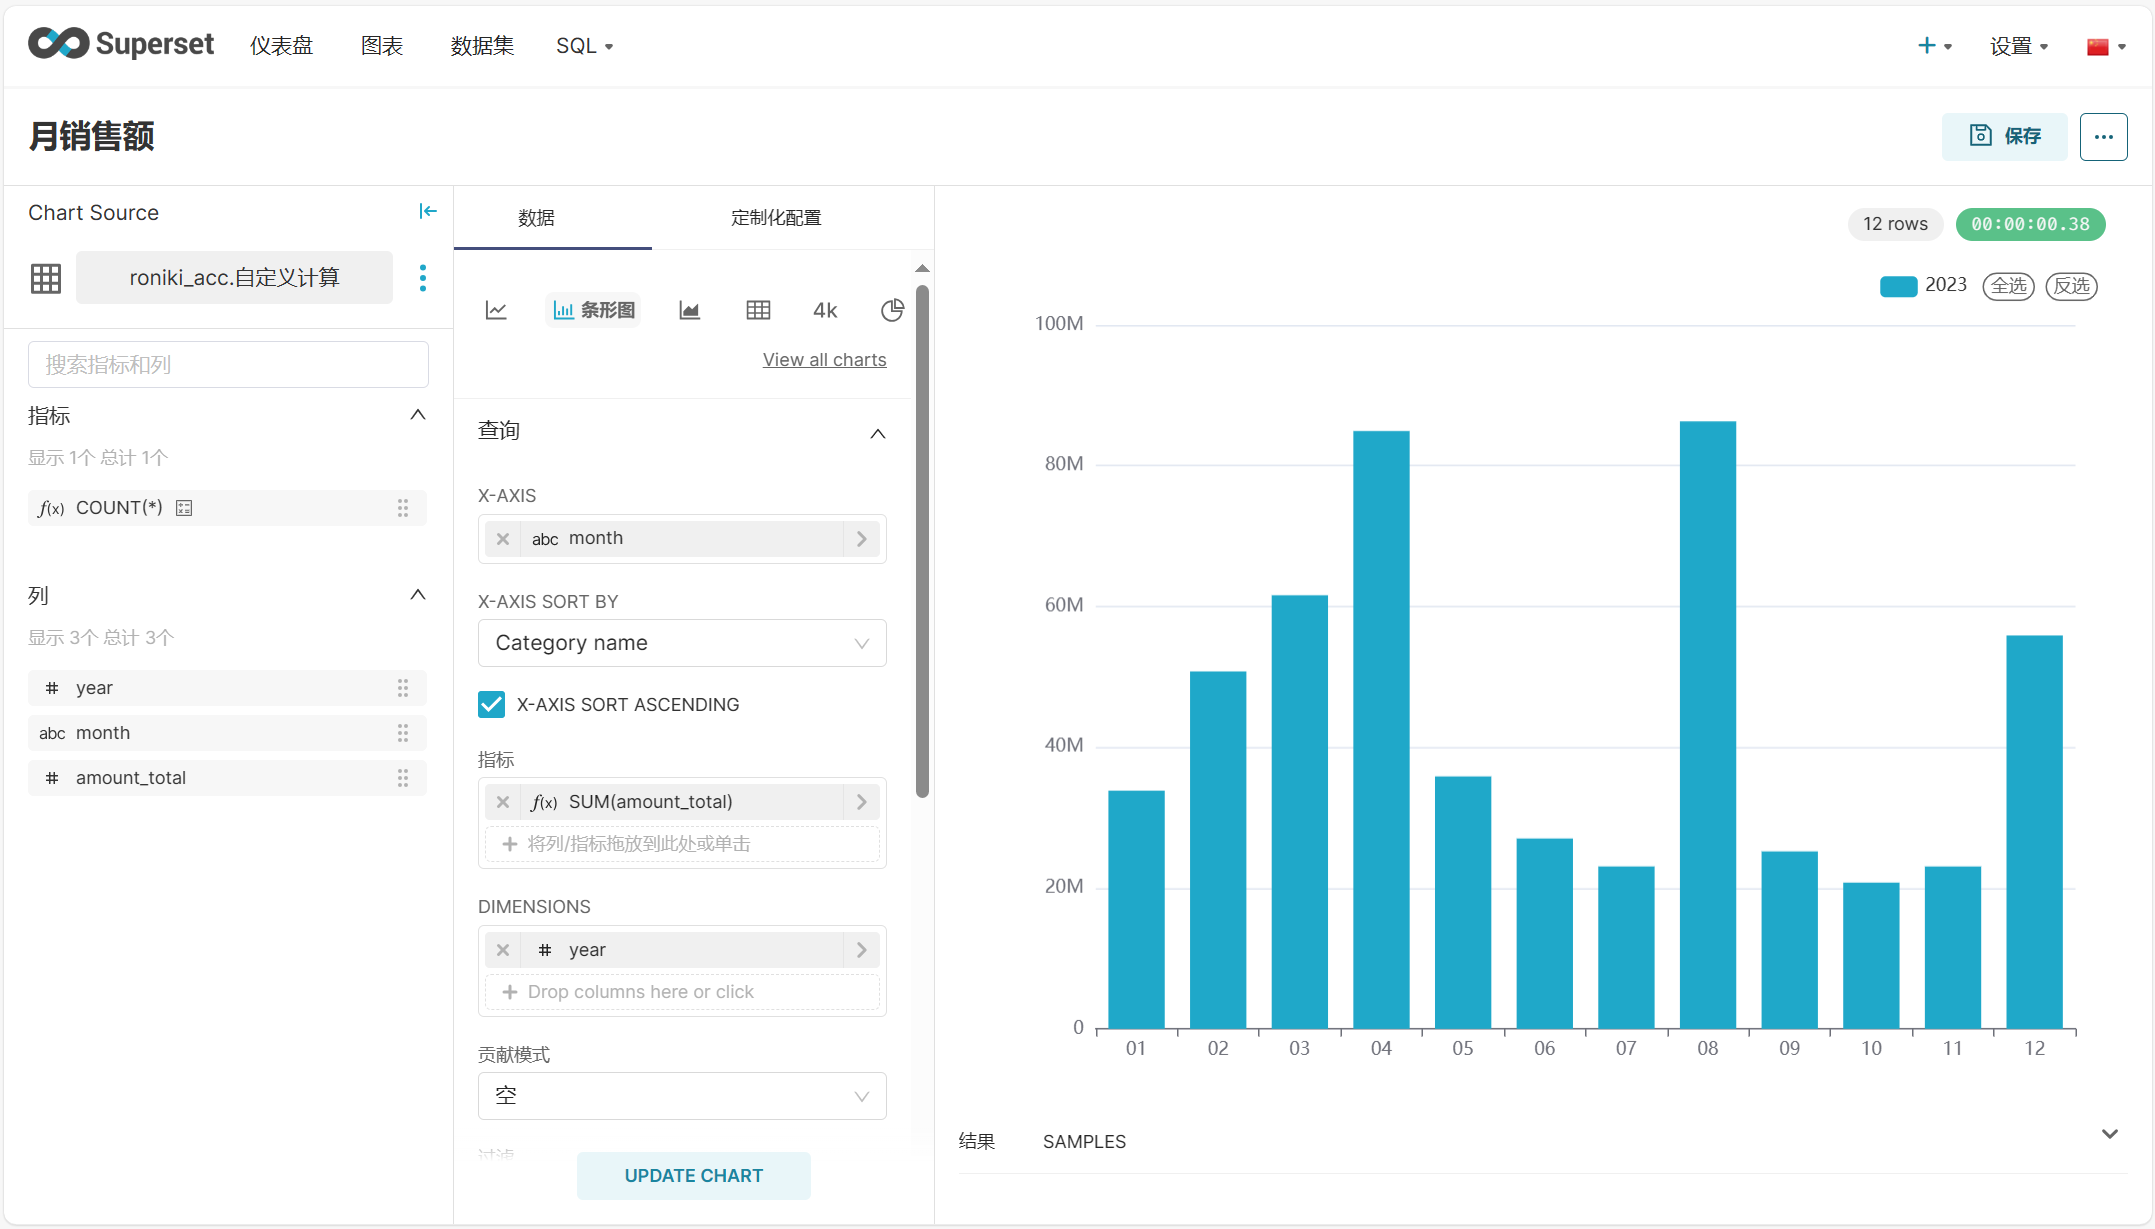The image size is (2155, 1229).
Task: Click the Superset logo
Action: pos(121,44)
